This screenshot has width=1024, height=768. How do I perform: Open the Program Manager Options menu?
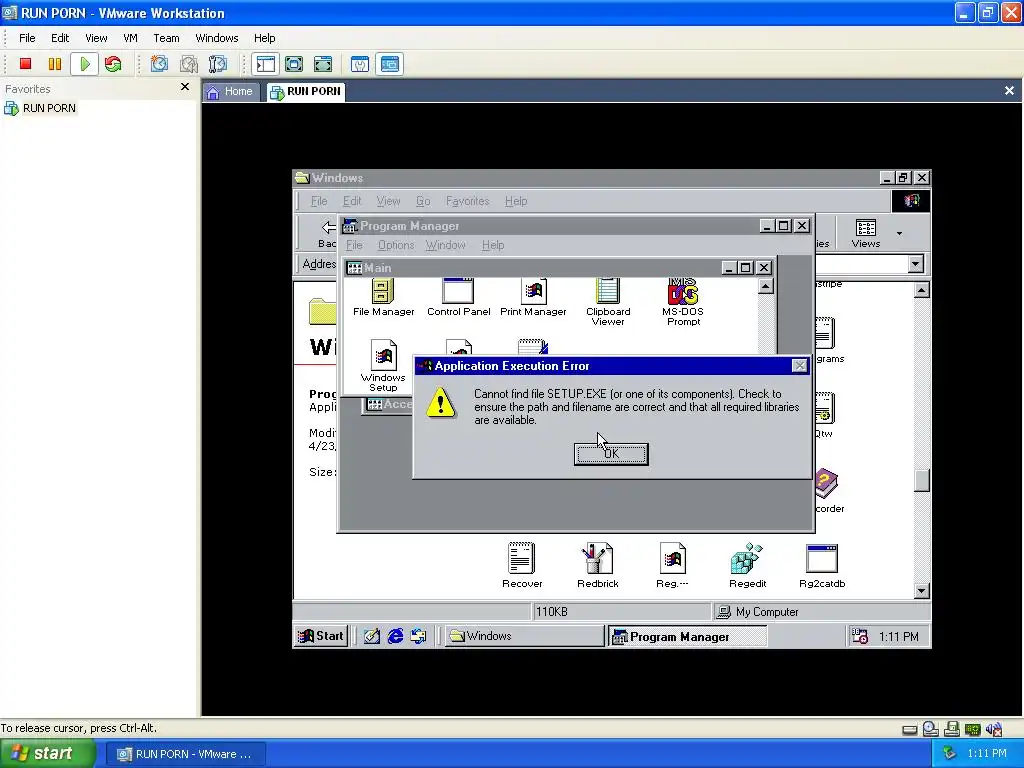pos(396,245)
